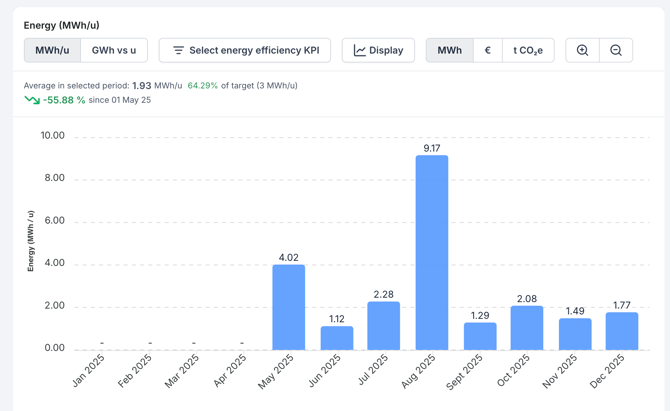
Task: Click the May 2025 bar showing 4.02
Action: pyautogui.click(x=289, y=307)
